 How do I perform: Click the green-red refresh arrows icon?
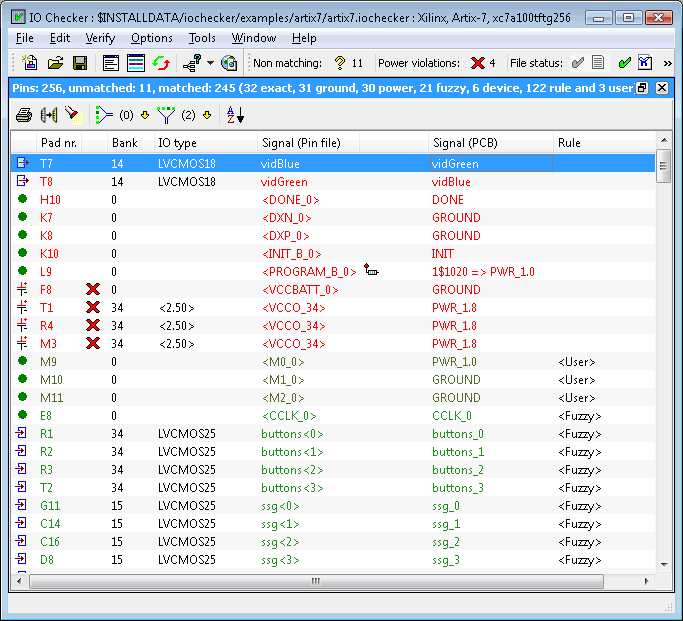point(161,63)
